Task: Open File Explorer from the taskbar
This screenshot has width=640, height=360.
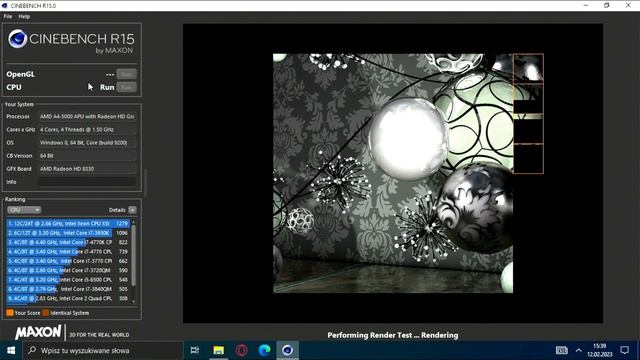Action: [219, 351]
